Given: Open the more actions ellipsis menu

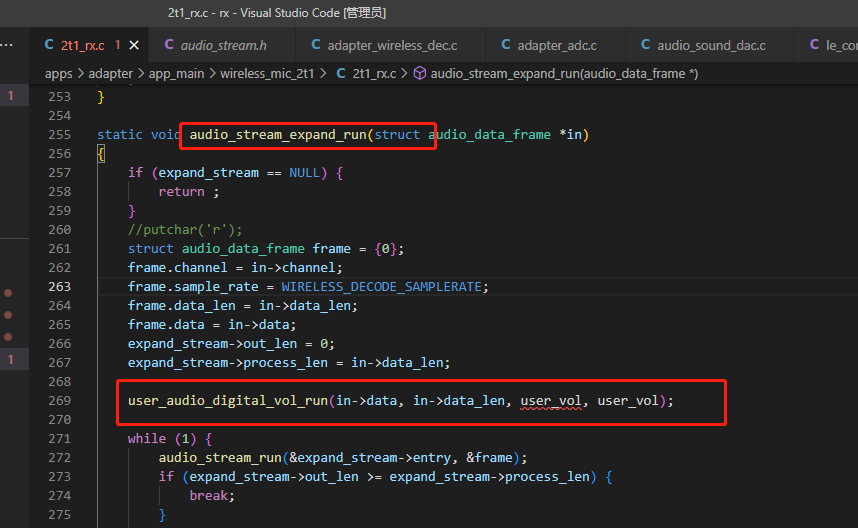Looking at the screenshot, I should click(x=7, y=45).
